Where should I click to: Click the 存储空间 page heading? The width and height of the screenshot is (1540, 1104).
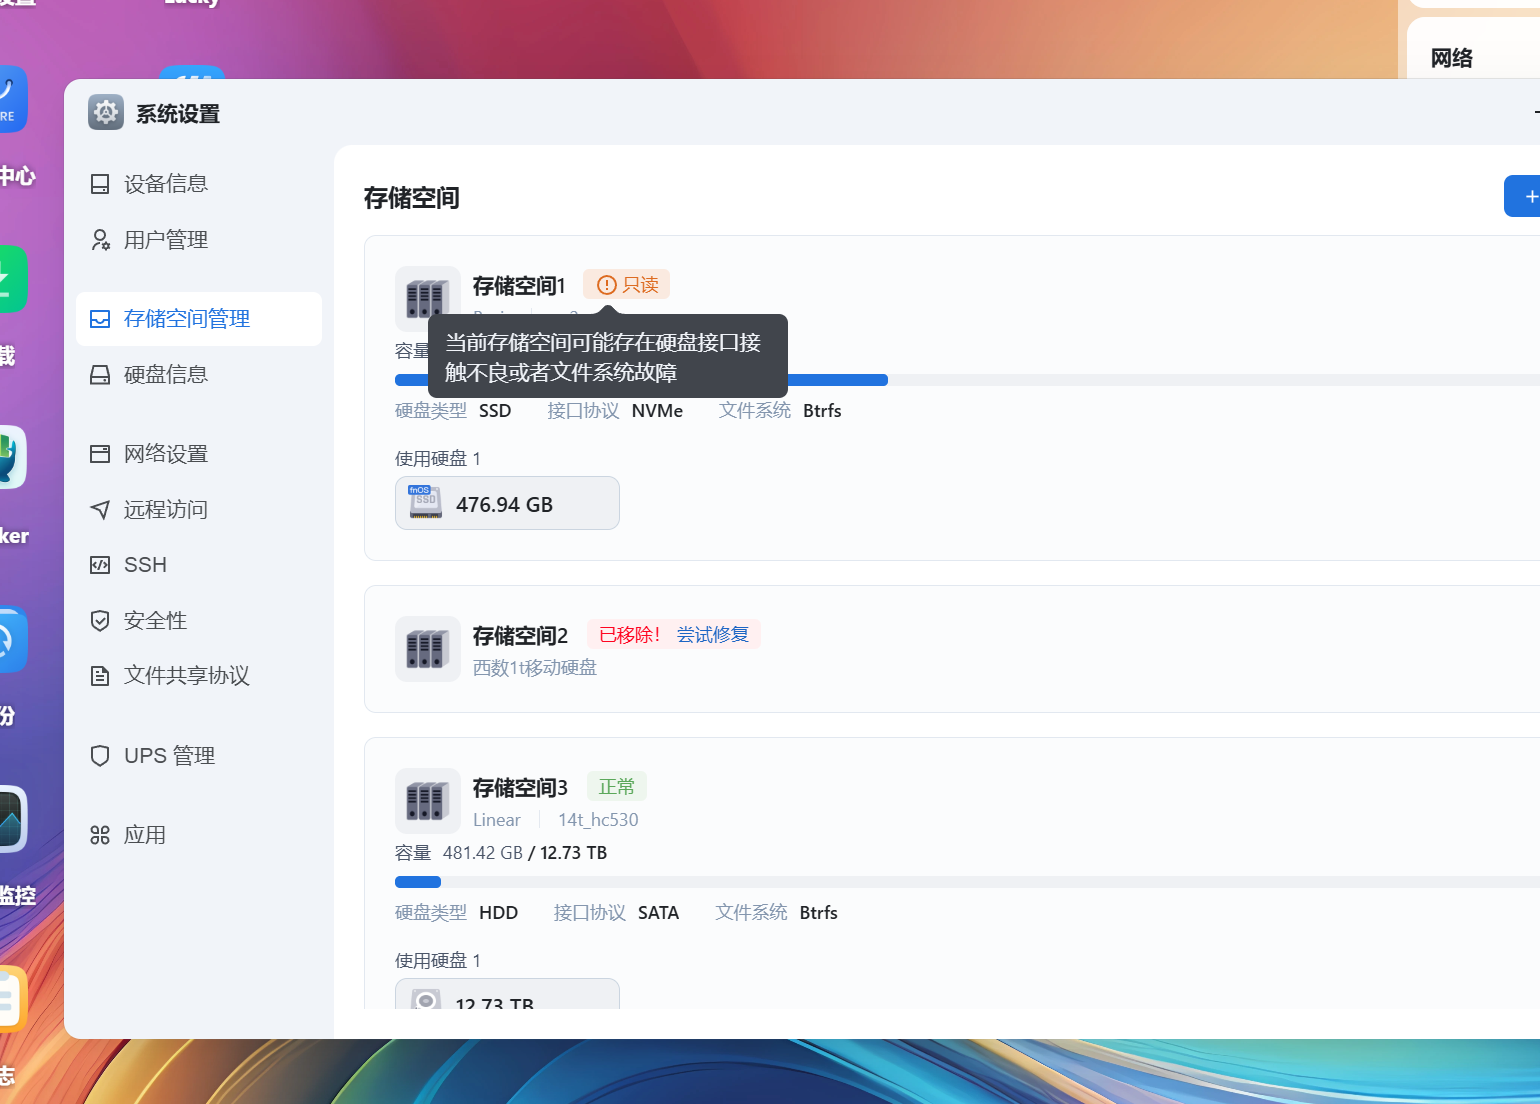412,198
